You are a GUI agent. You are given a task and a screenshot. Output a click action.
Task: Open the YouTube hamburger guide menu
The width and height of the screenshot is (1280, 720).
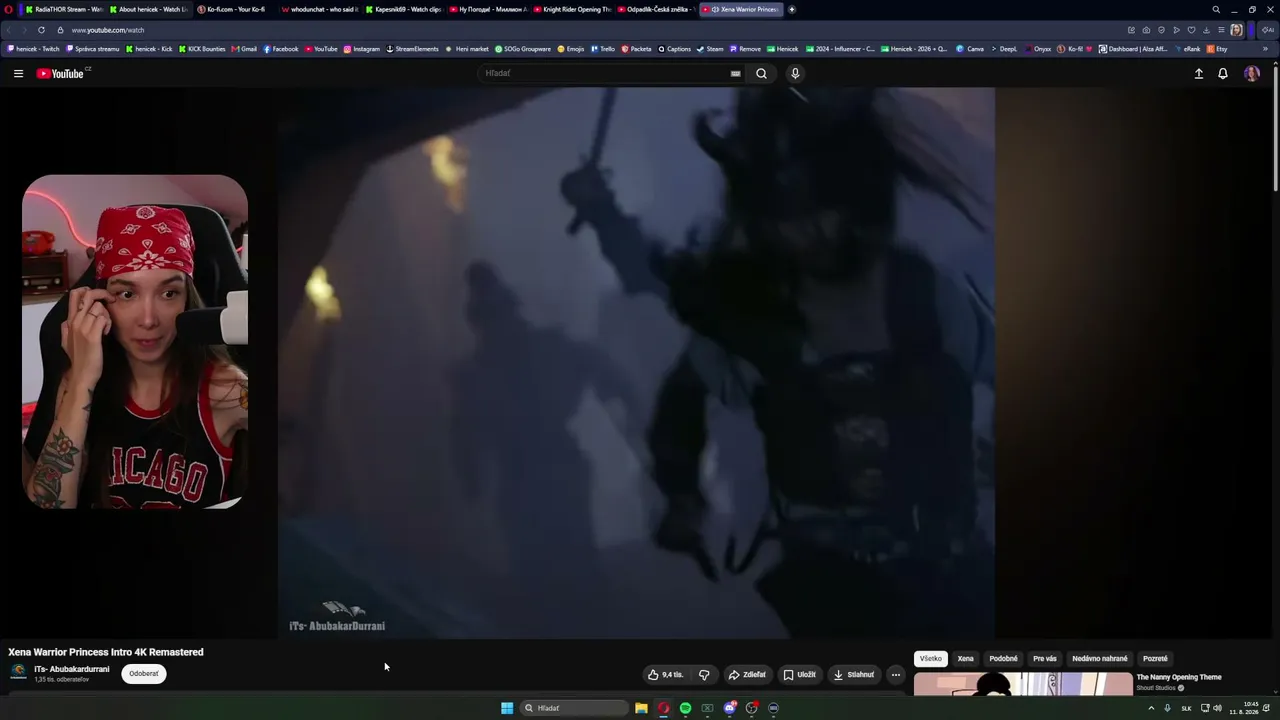click(18, 73)
